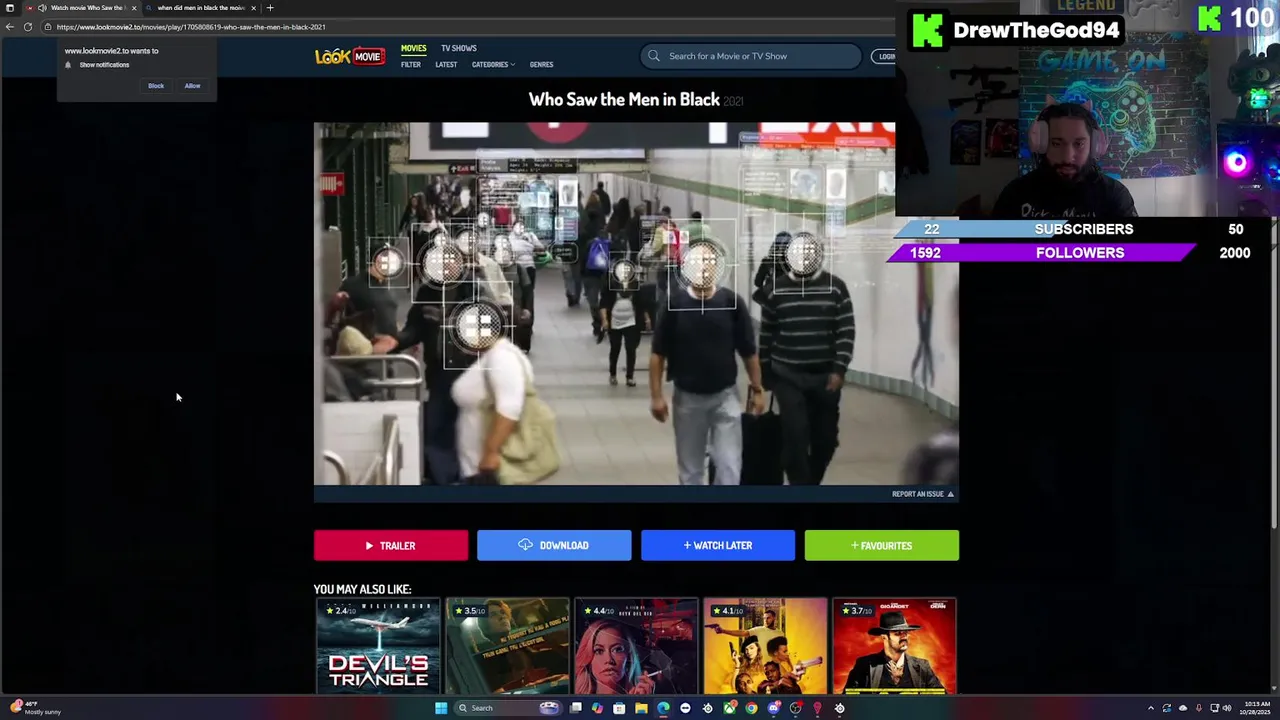Close the 'Watch movie Who Saw the' tab
This screenshot has width=1280, height=720.
134,8
